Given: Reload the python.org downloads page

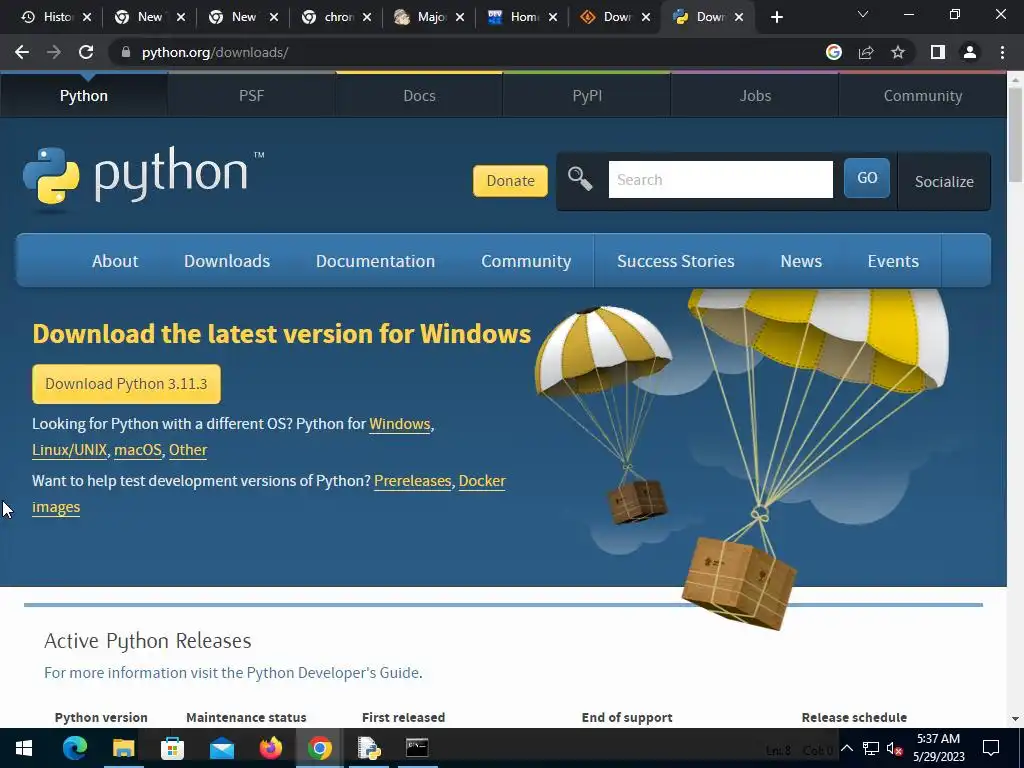Looking at the screenshot, I should click(x=86, y=52).
